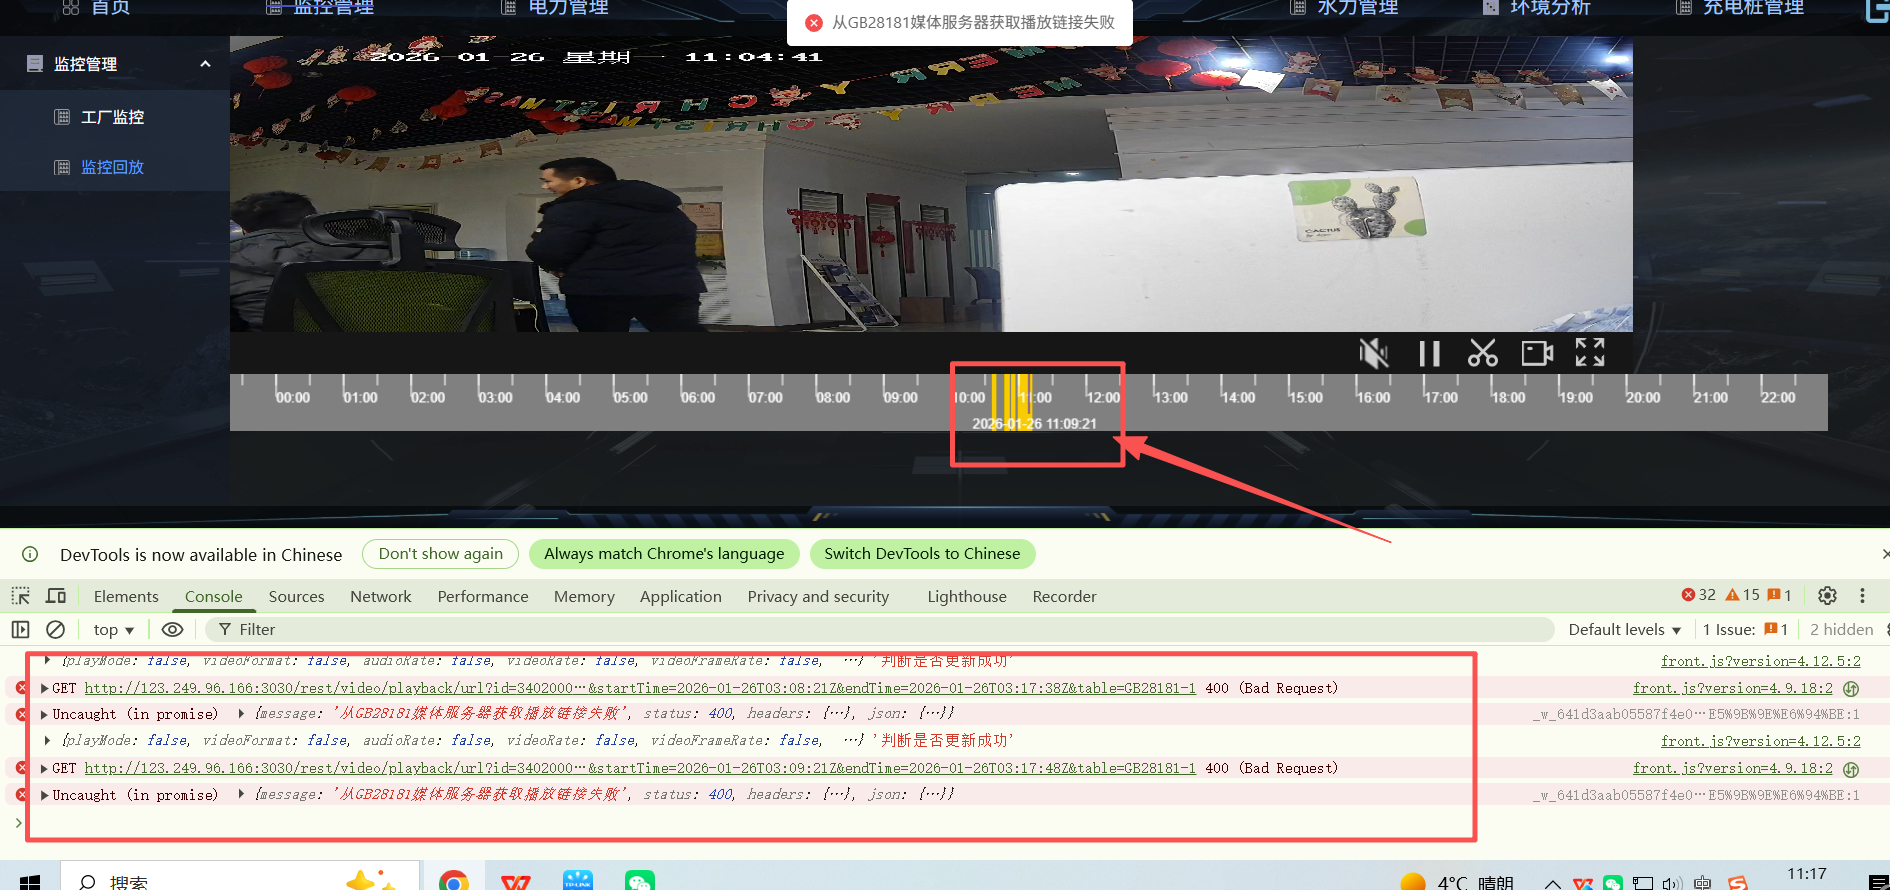Select 工厂监控 in the sidebar
The height and width of the screenshot is (890, 1890).
click(x=112, y=117)
